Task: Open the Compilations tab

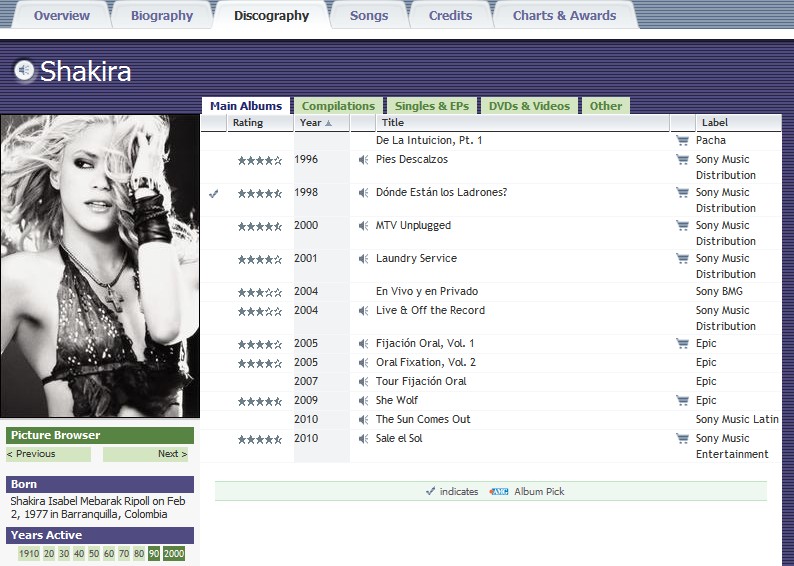Action: (338, 106)
